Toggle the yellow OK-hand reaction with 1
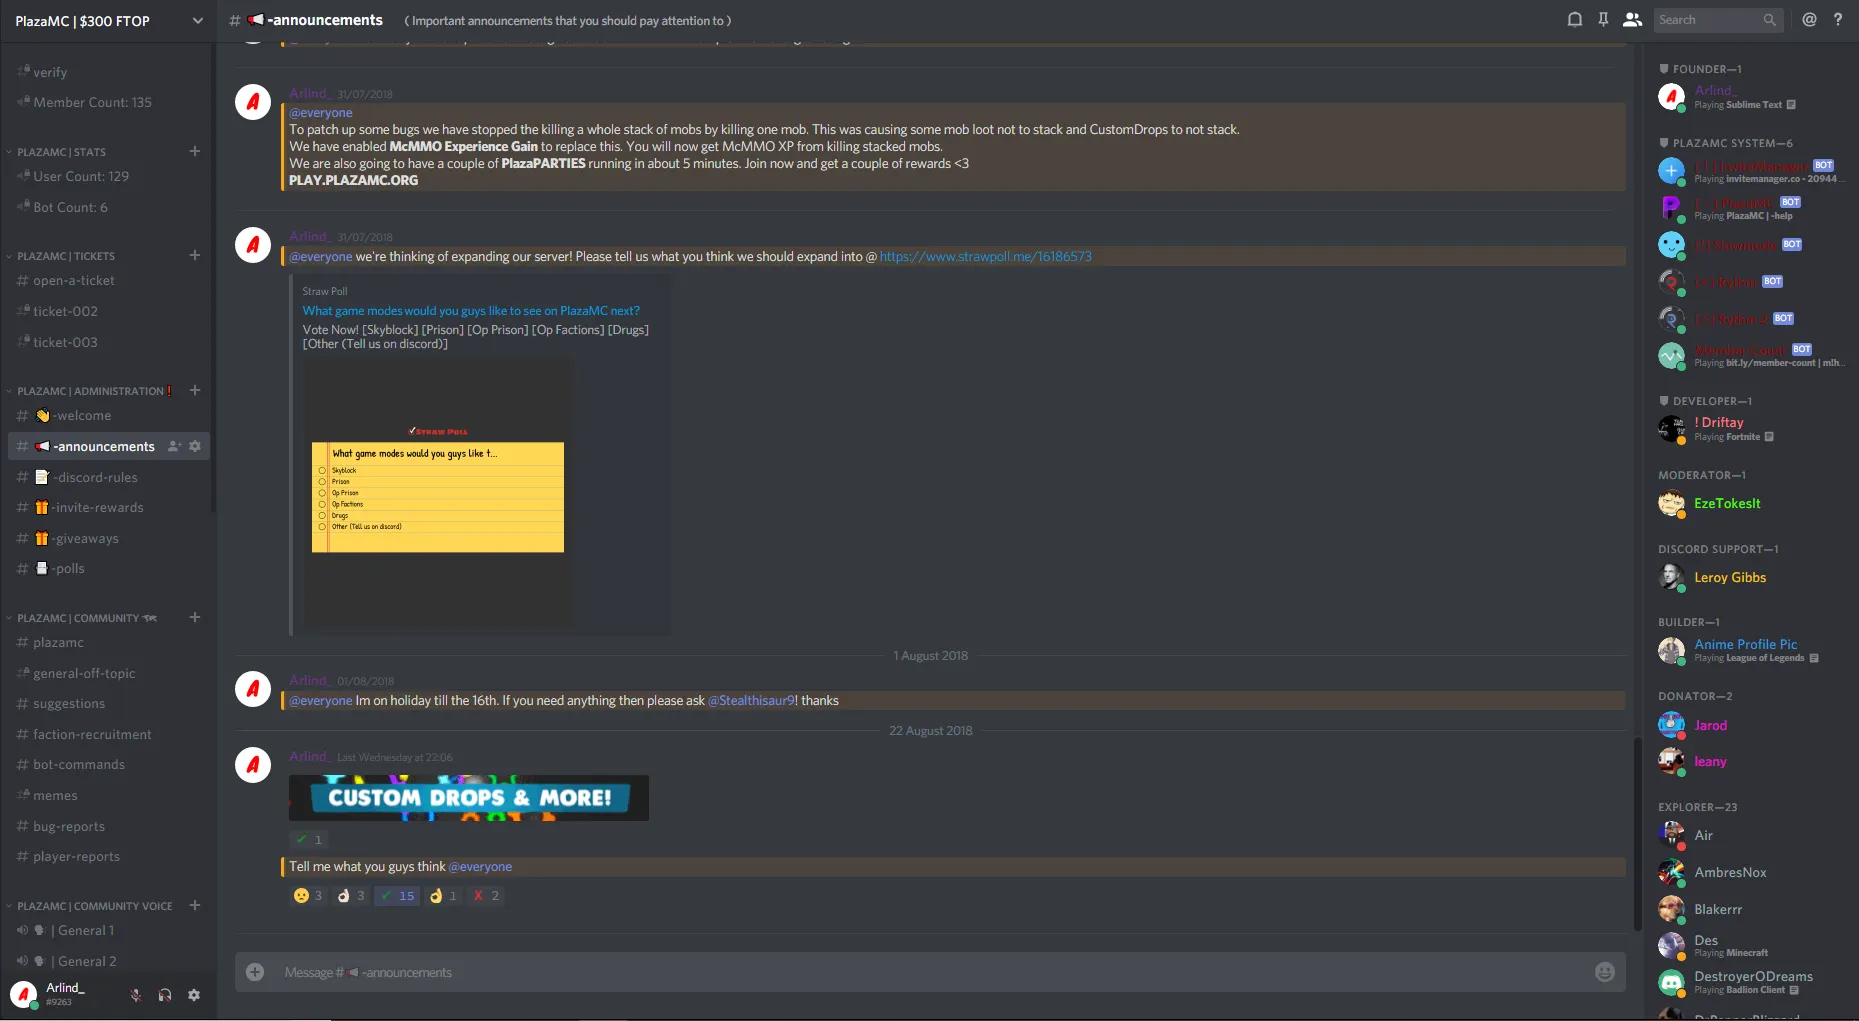Image resolution: width=1859 pixels, height=1021 pixels. point(443,896)
